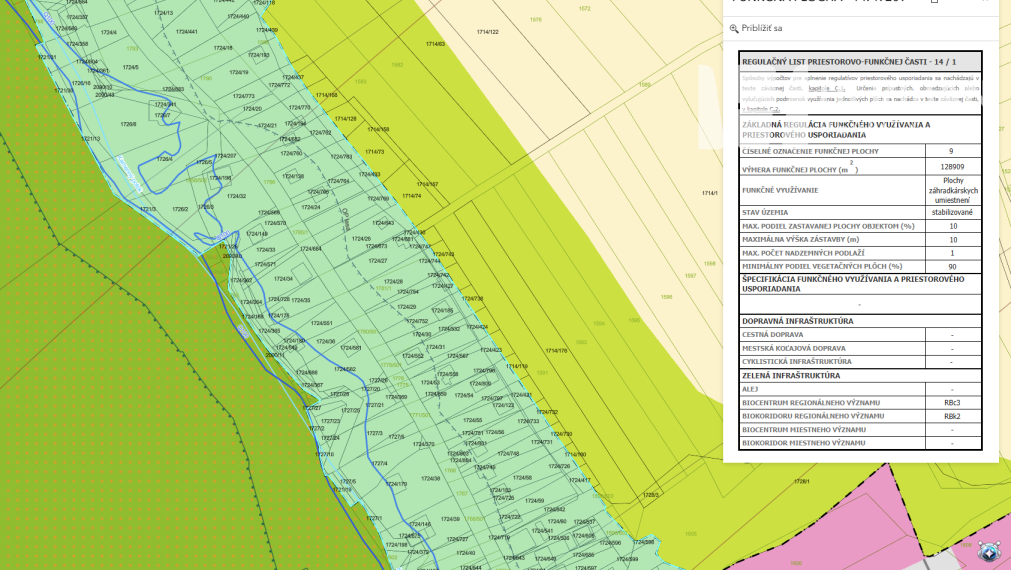Select parcel 1724/441 in the garden area

(186, 32)
